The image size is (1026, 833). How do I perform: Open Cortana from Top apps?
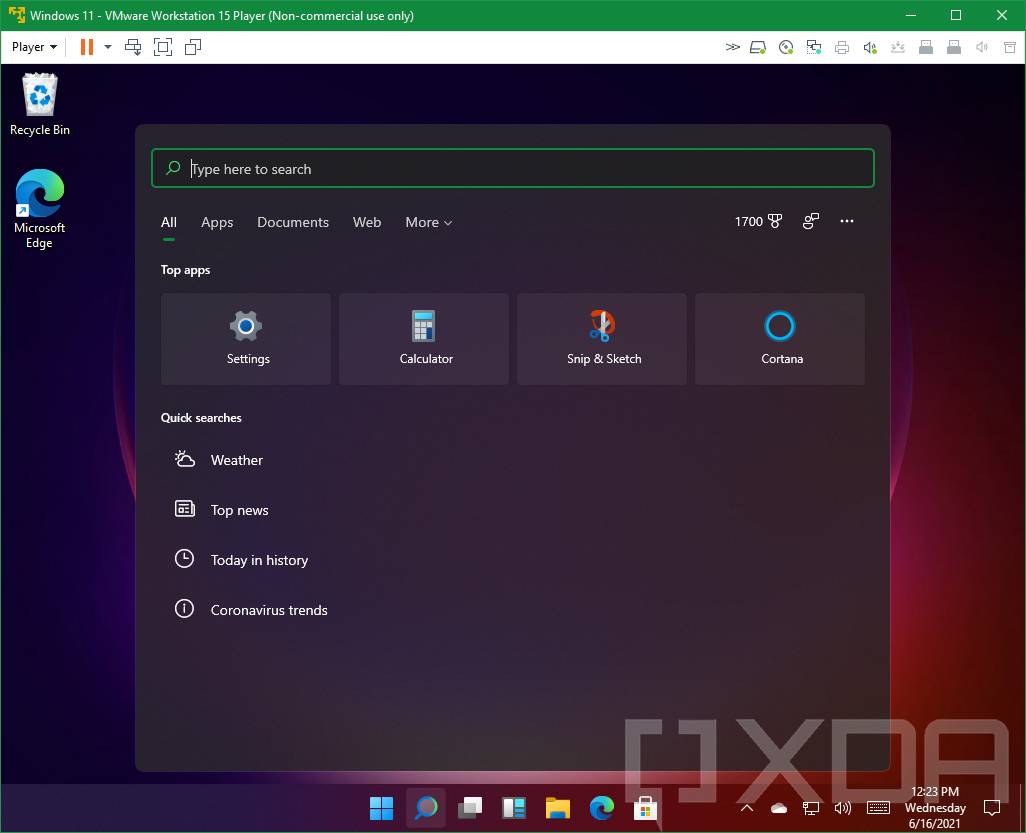pyautogui.click(x=779, y=339)
